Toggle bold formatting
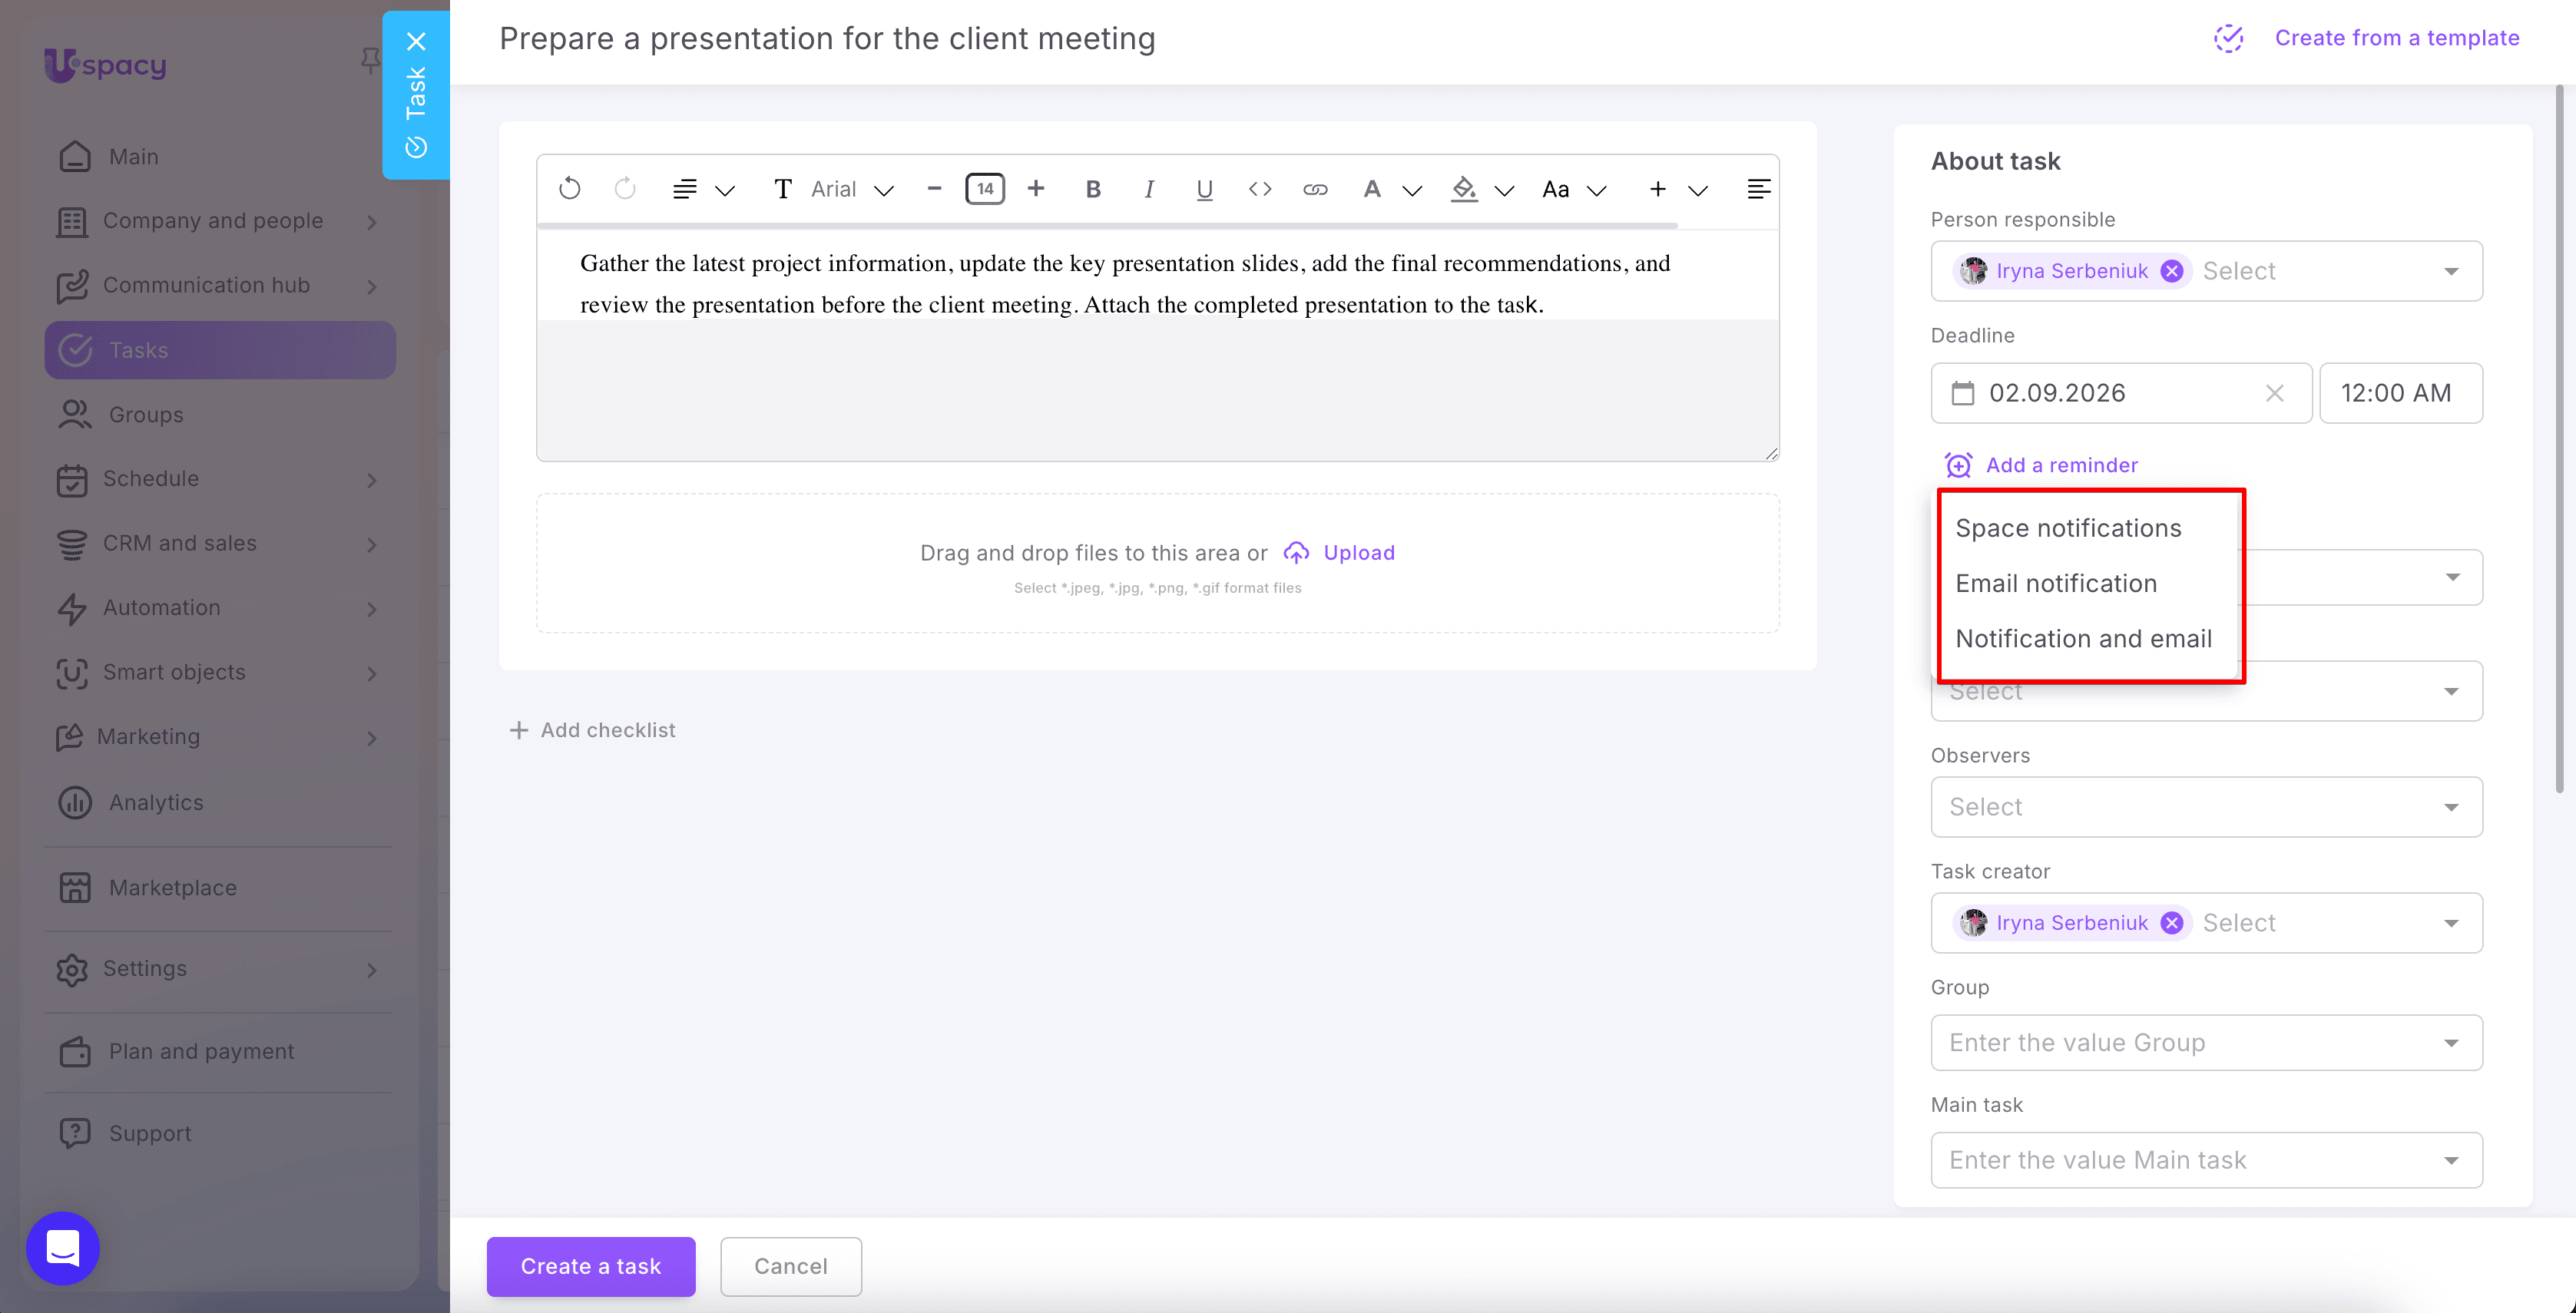 click(x=1093, y=189)
